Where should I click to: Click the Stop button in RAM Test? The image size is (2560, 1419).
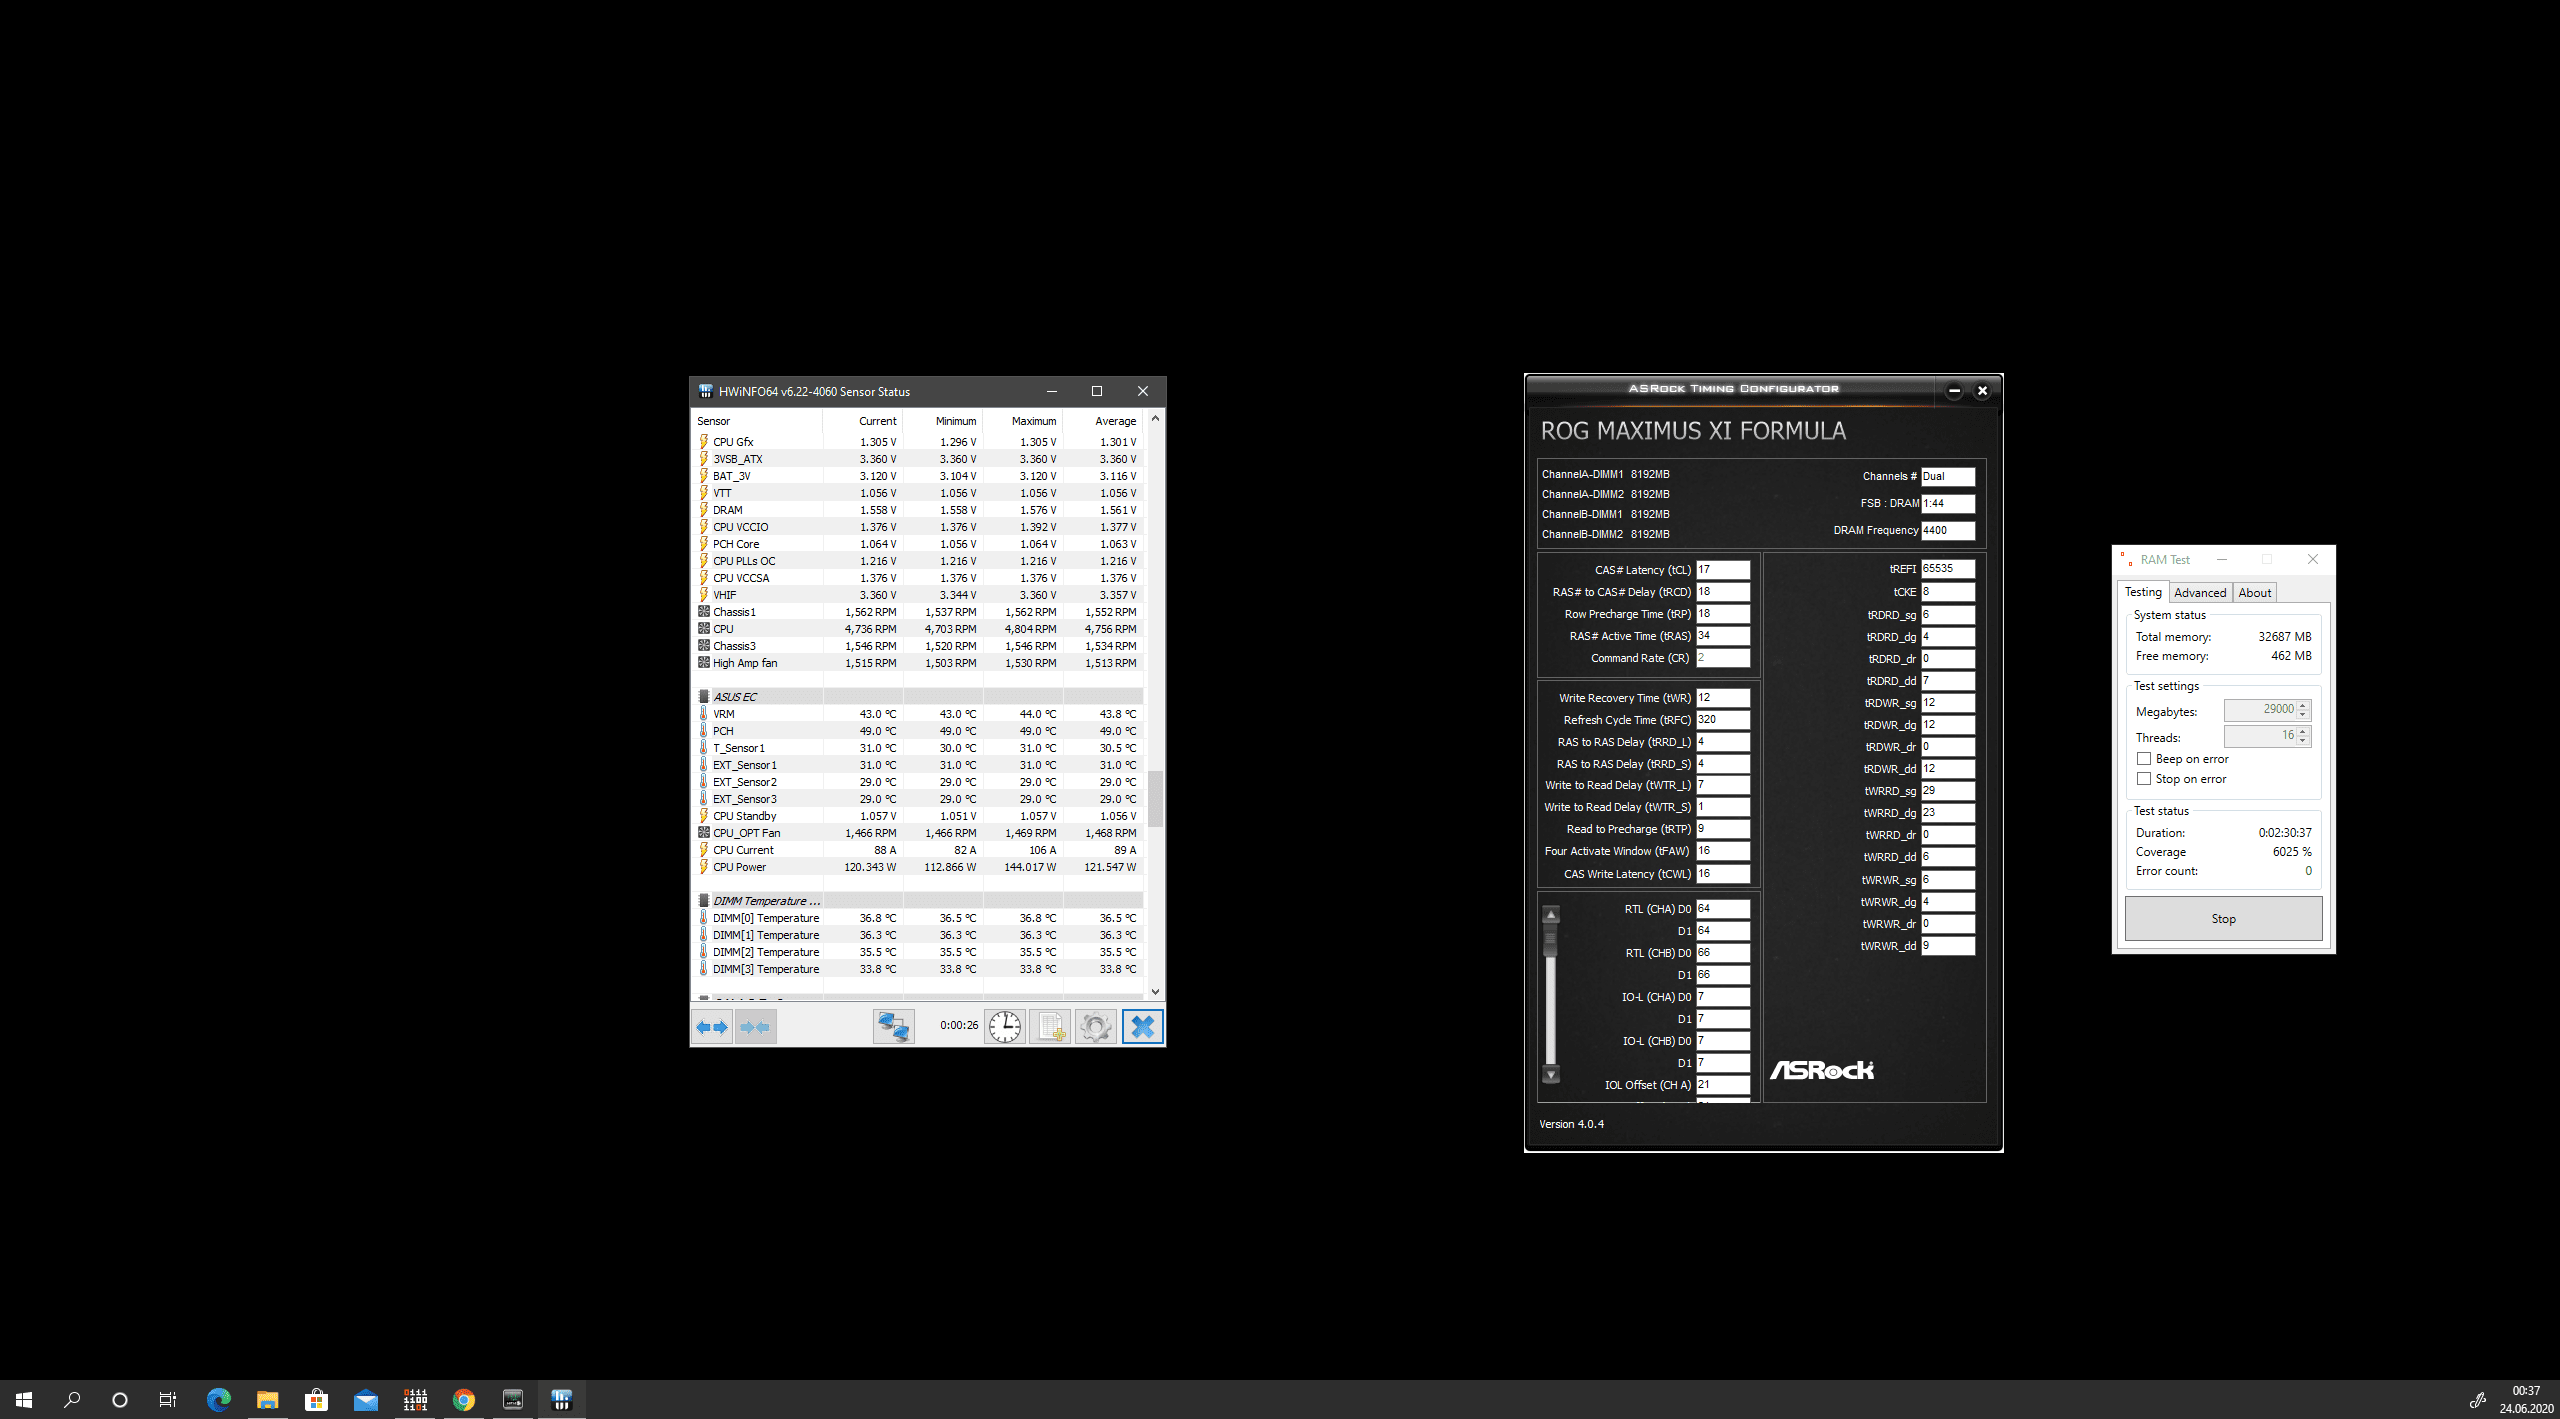(2223, 919)
